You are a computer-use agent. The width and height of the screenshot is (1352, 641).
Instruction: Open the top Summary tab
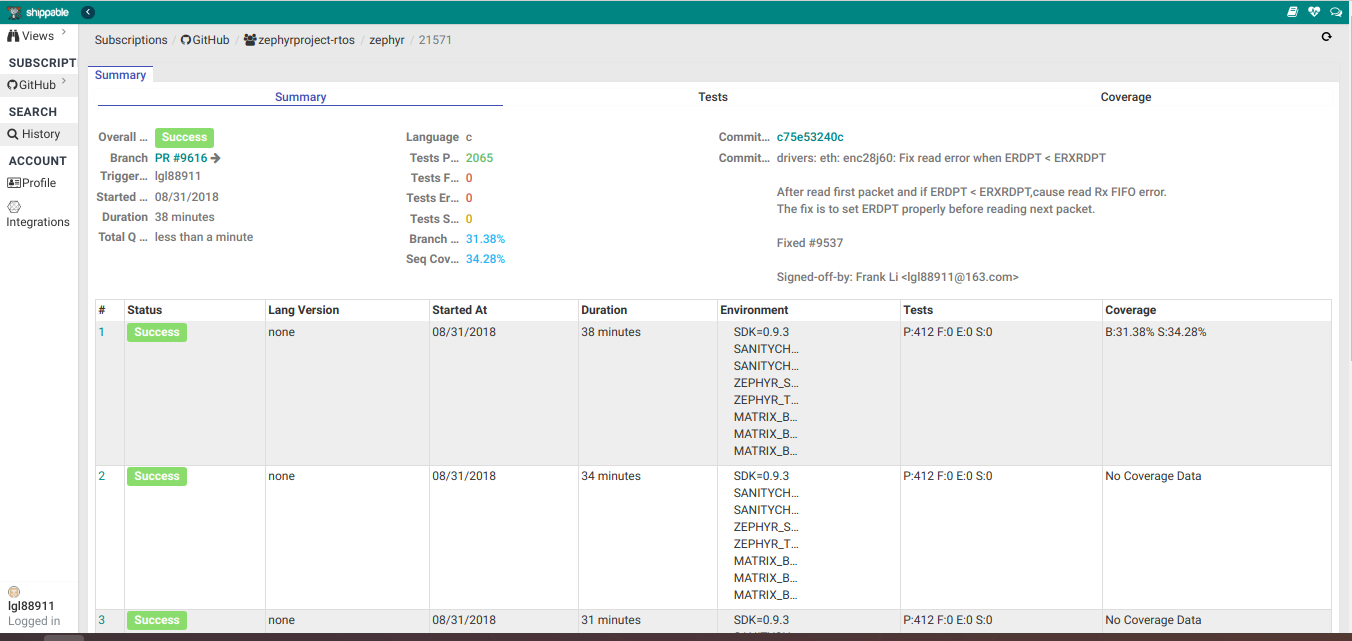tap(120, 75)
